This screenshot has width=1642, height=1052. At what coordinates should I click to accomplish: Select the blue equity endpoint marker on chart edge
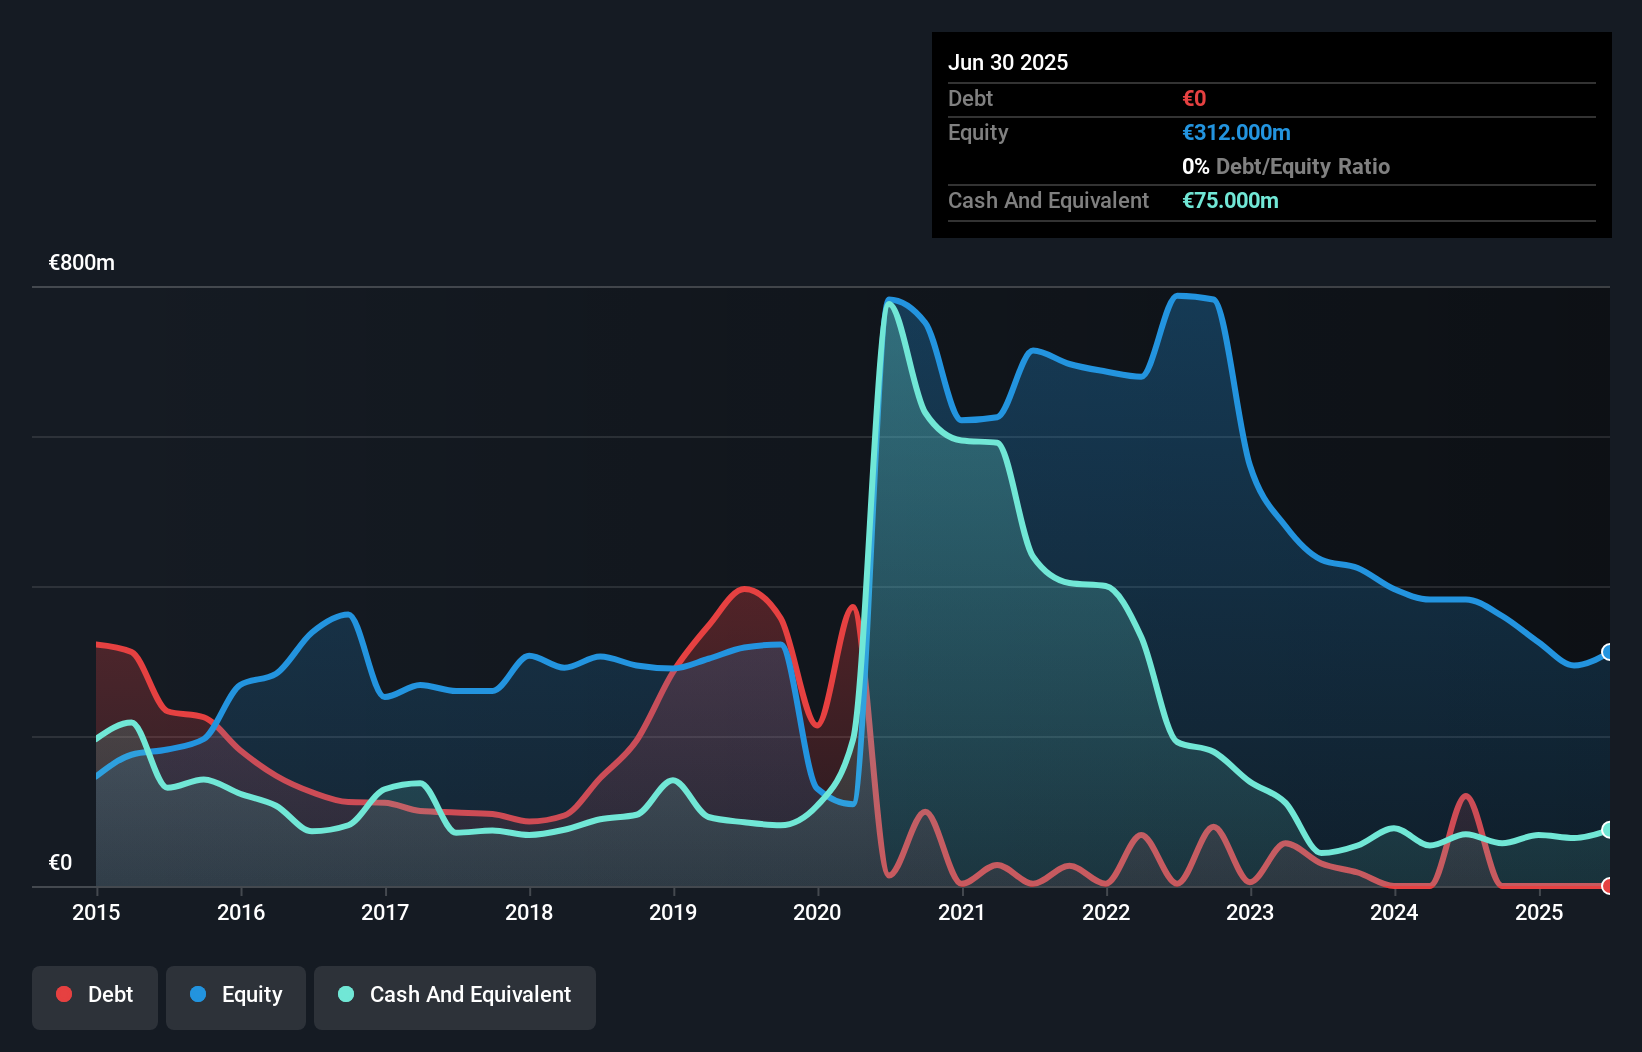pyautogui.click(x=1607, y=652)
